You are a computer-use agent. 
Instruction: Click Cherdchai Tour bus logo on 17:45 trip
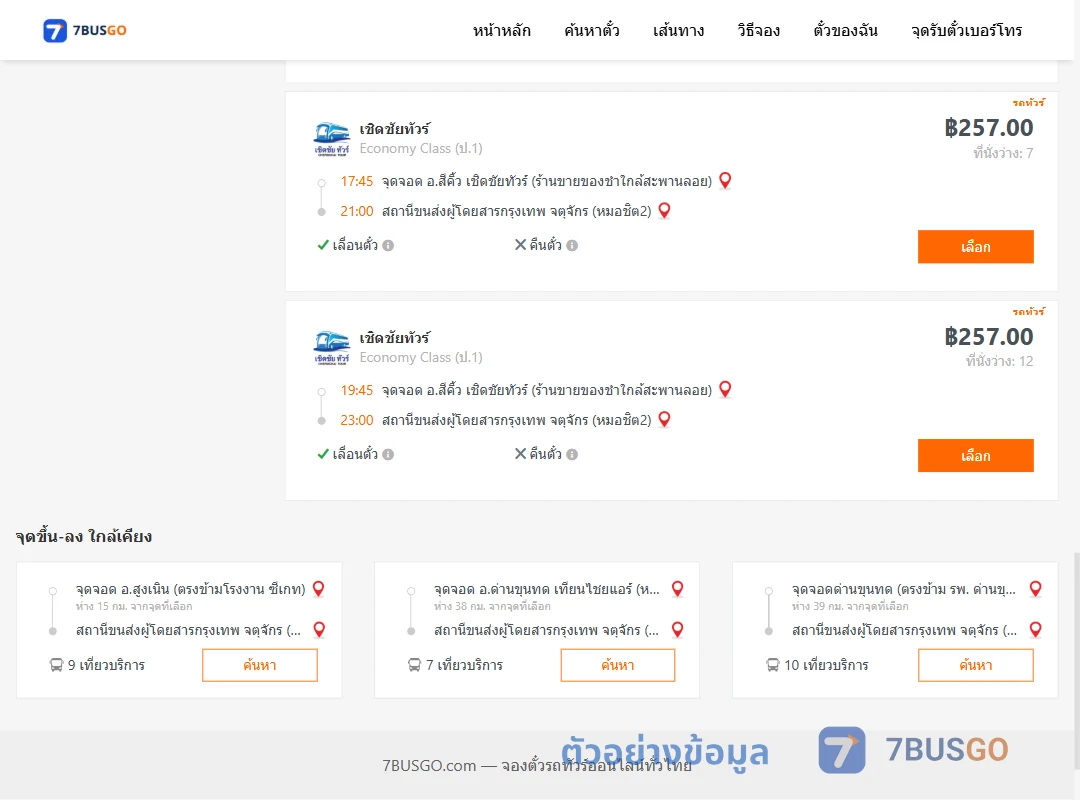pyautogui.click(x=332, y=139)
